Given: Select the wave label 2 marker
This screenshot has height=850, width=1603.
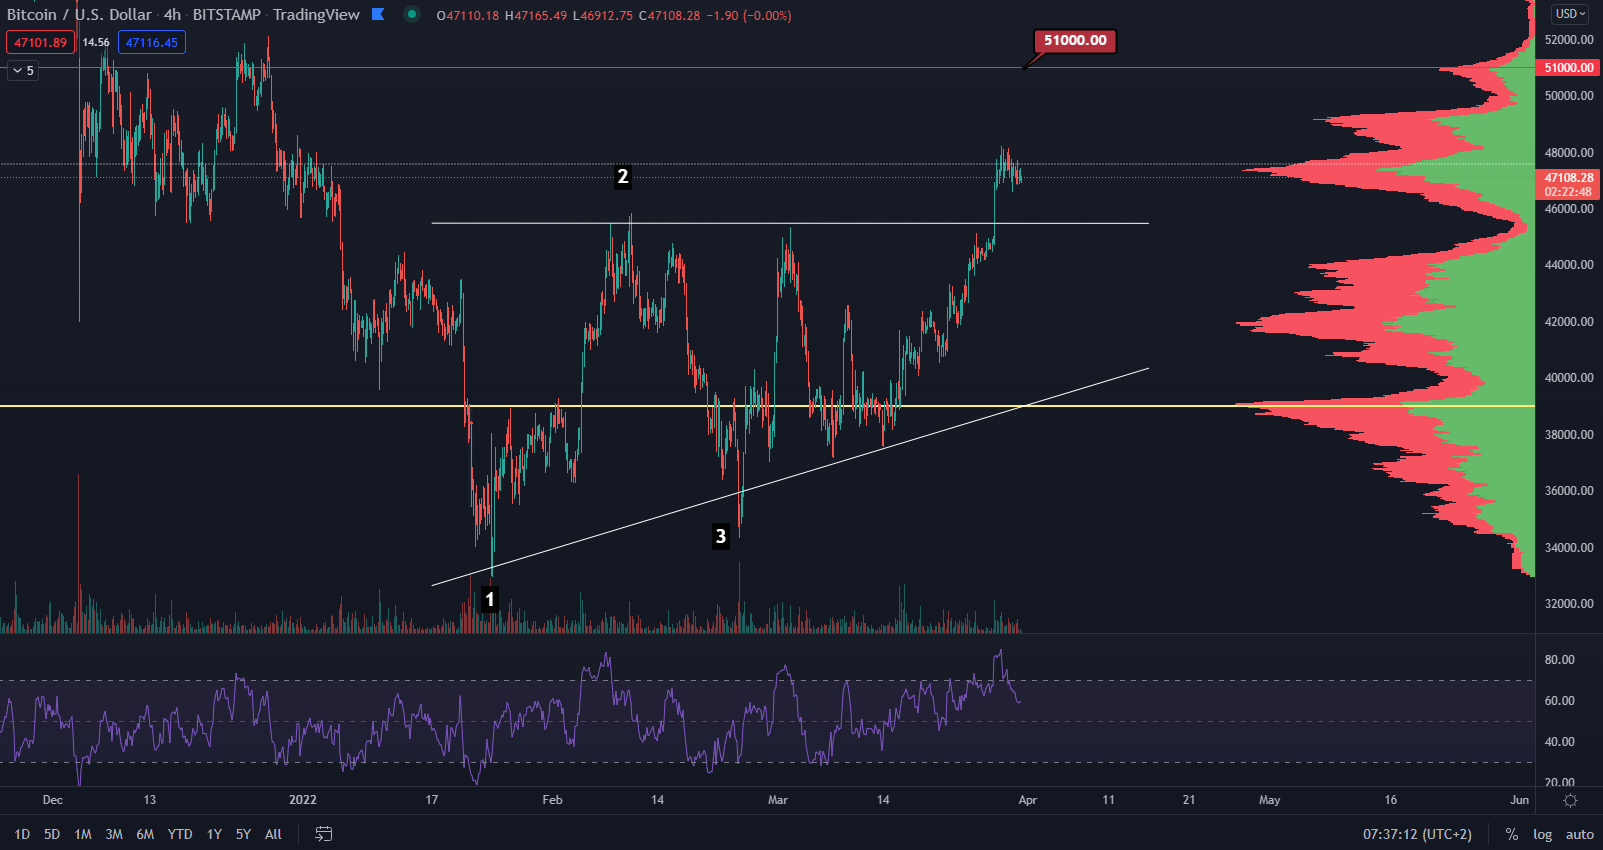Looking at the screenshot, I should point(622,177).
